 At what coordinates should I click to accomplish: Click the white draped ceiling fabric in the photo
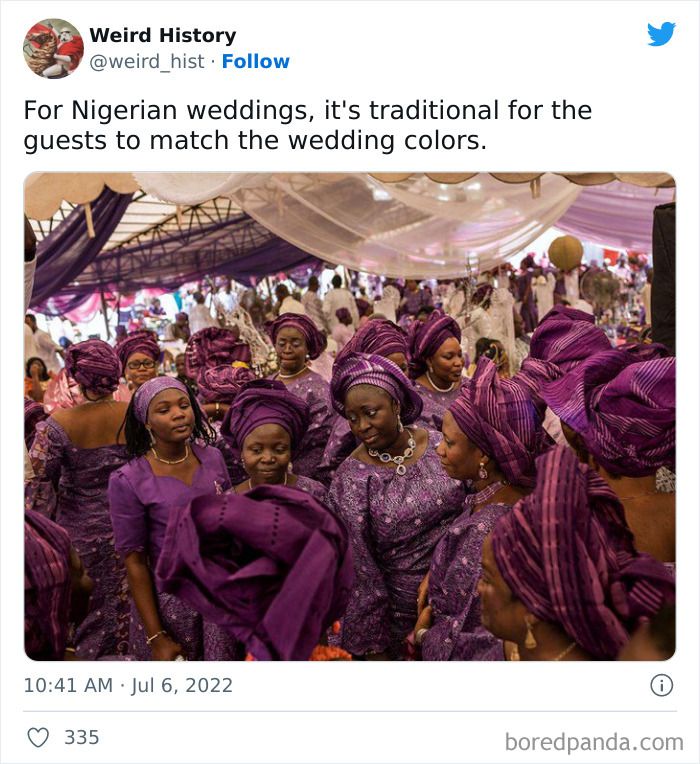400,215
